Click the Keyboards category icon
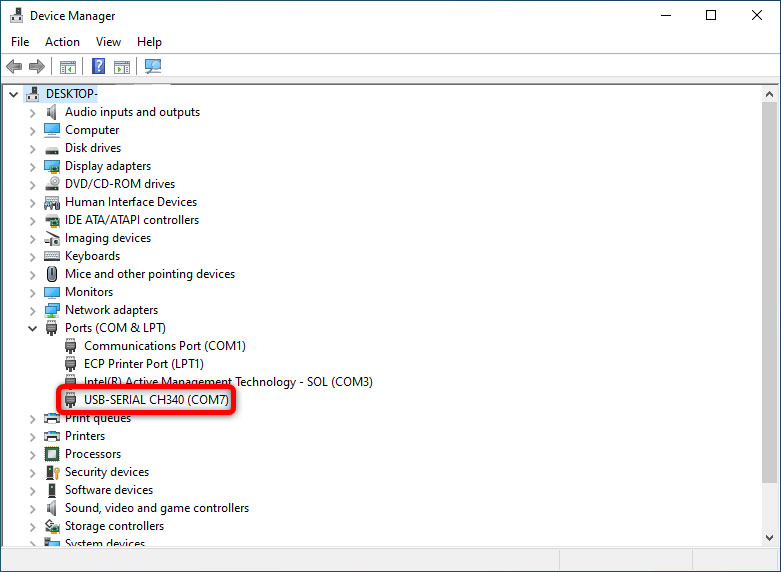The height and width of the screenshot is (572, 781). [x=53, y=256]
